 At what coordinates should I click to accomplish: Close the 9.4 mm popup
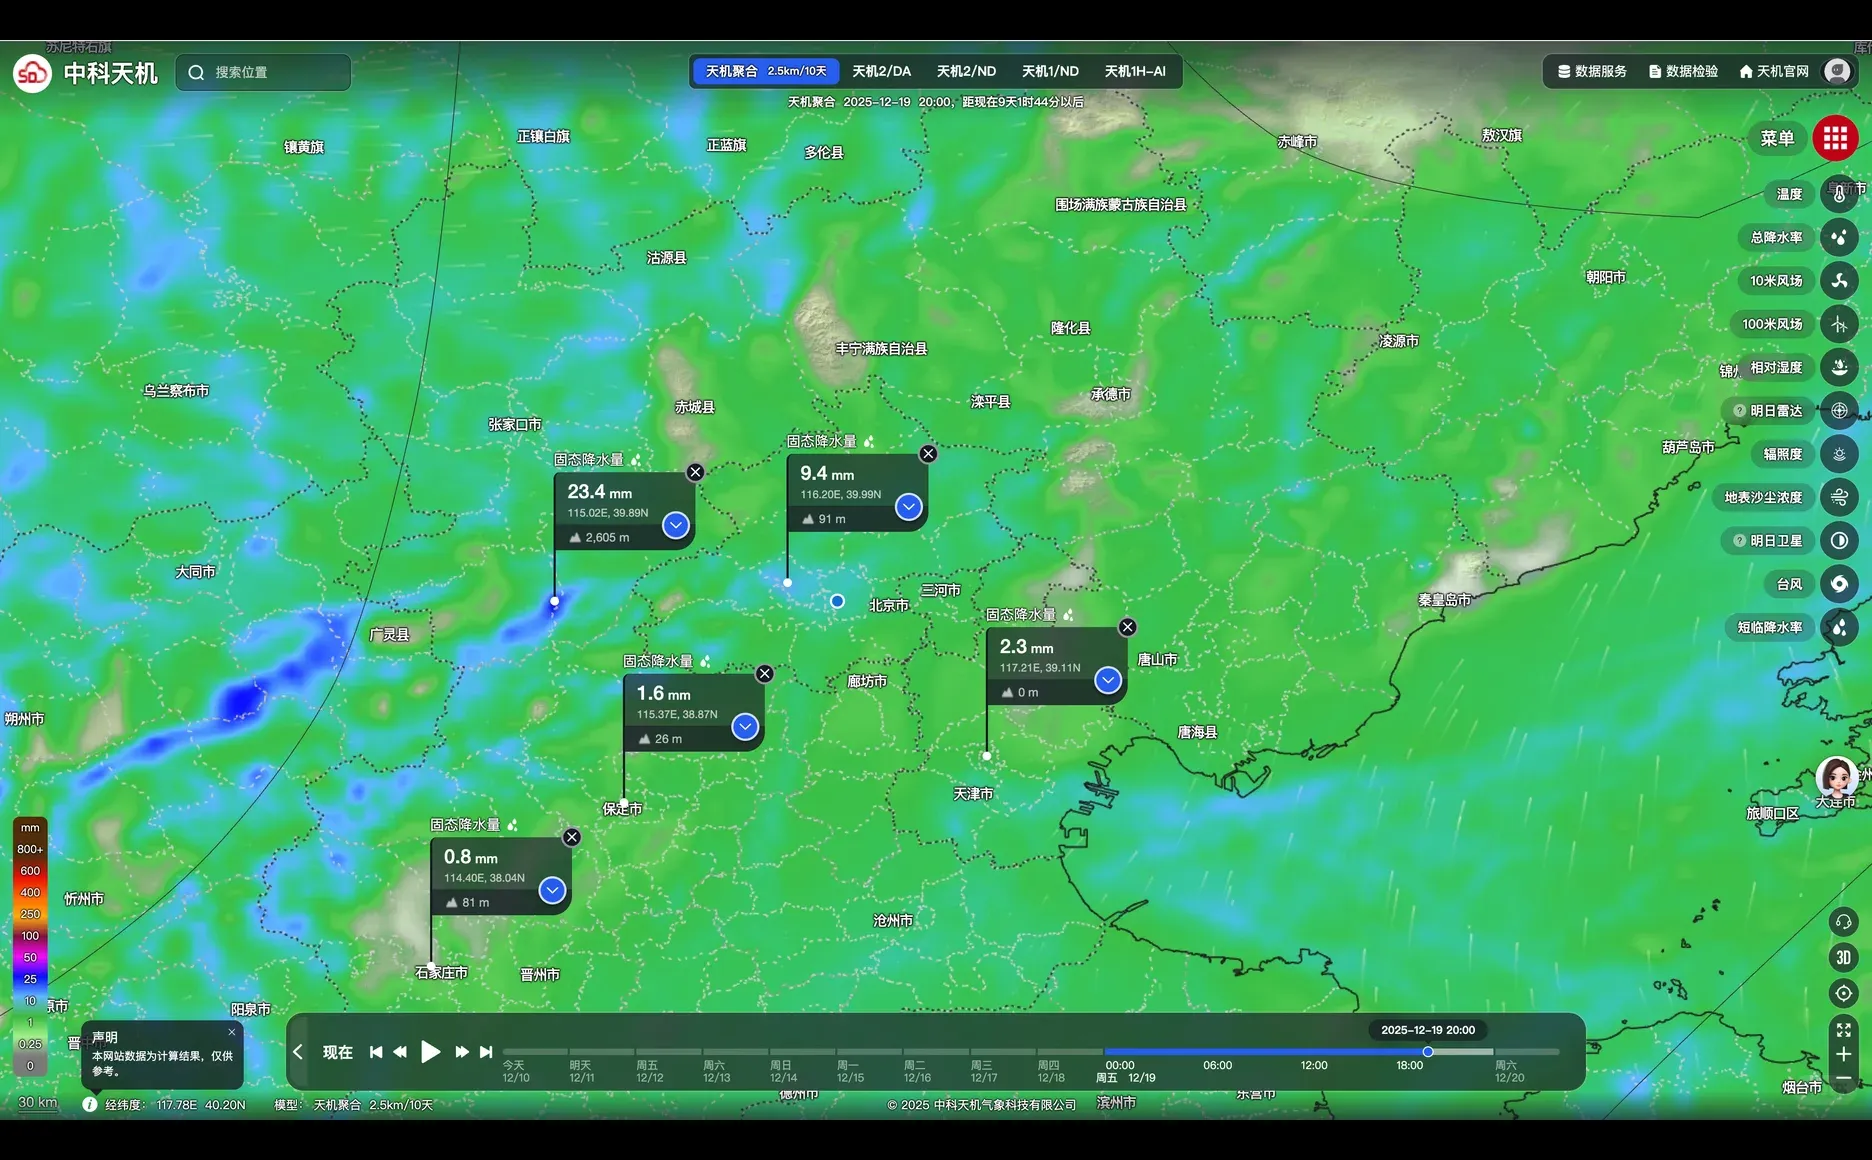[928, 454]
